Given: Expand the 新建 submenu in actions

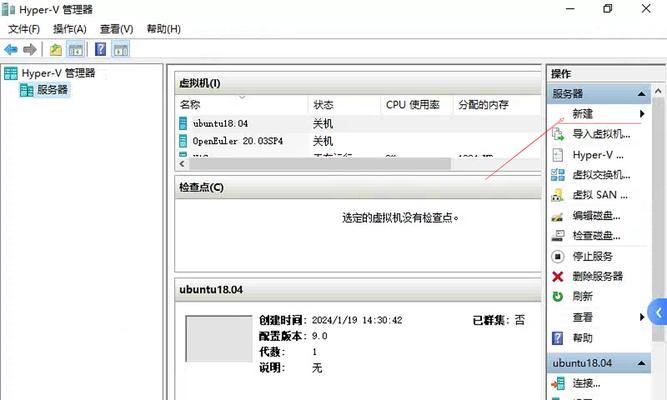Looking at the screenshot, I should [x=599, y=114].
